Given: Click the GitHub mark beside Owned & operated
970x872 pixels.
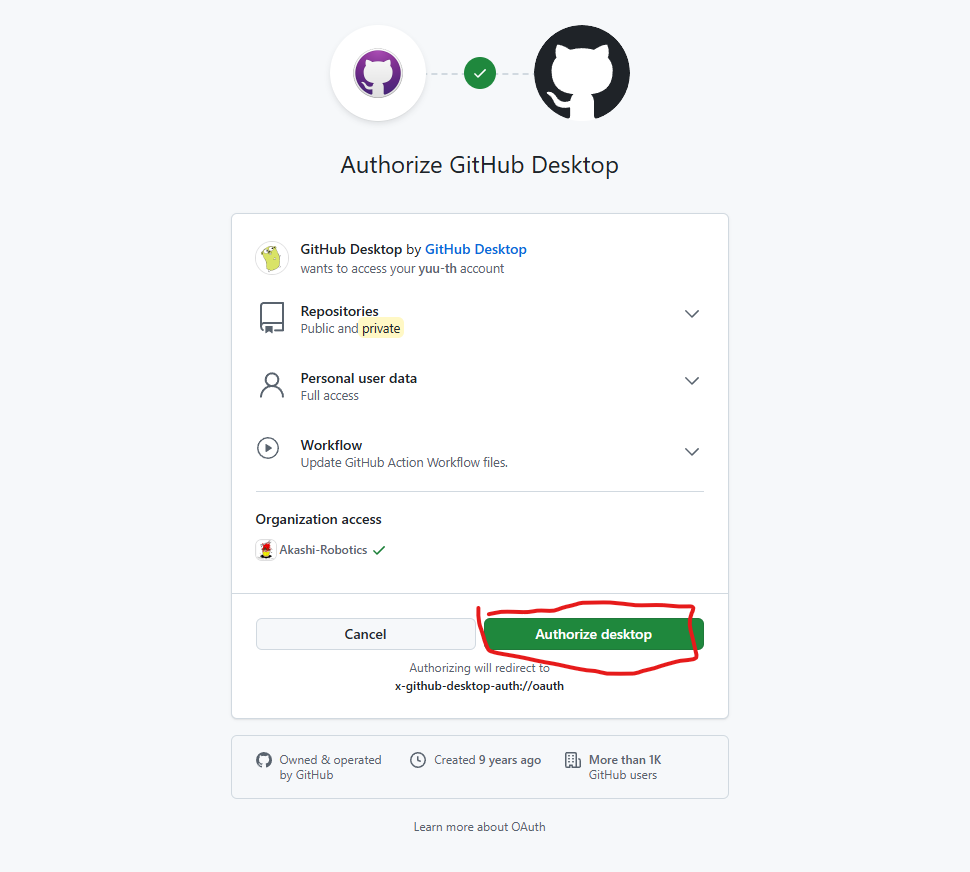Looking at the screenshot, I should coord(264,760).
